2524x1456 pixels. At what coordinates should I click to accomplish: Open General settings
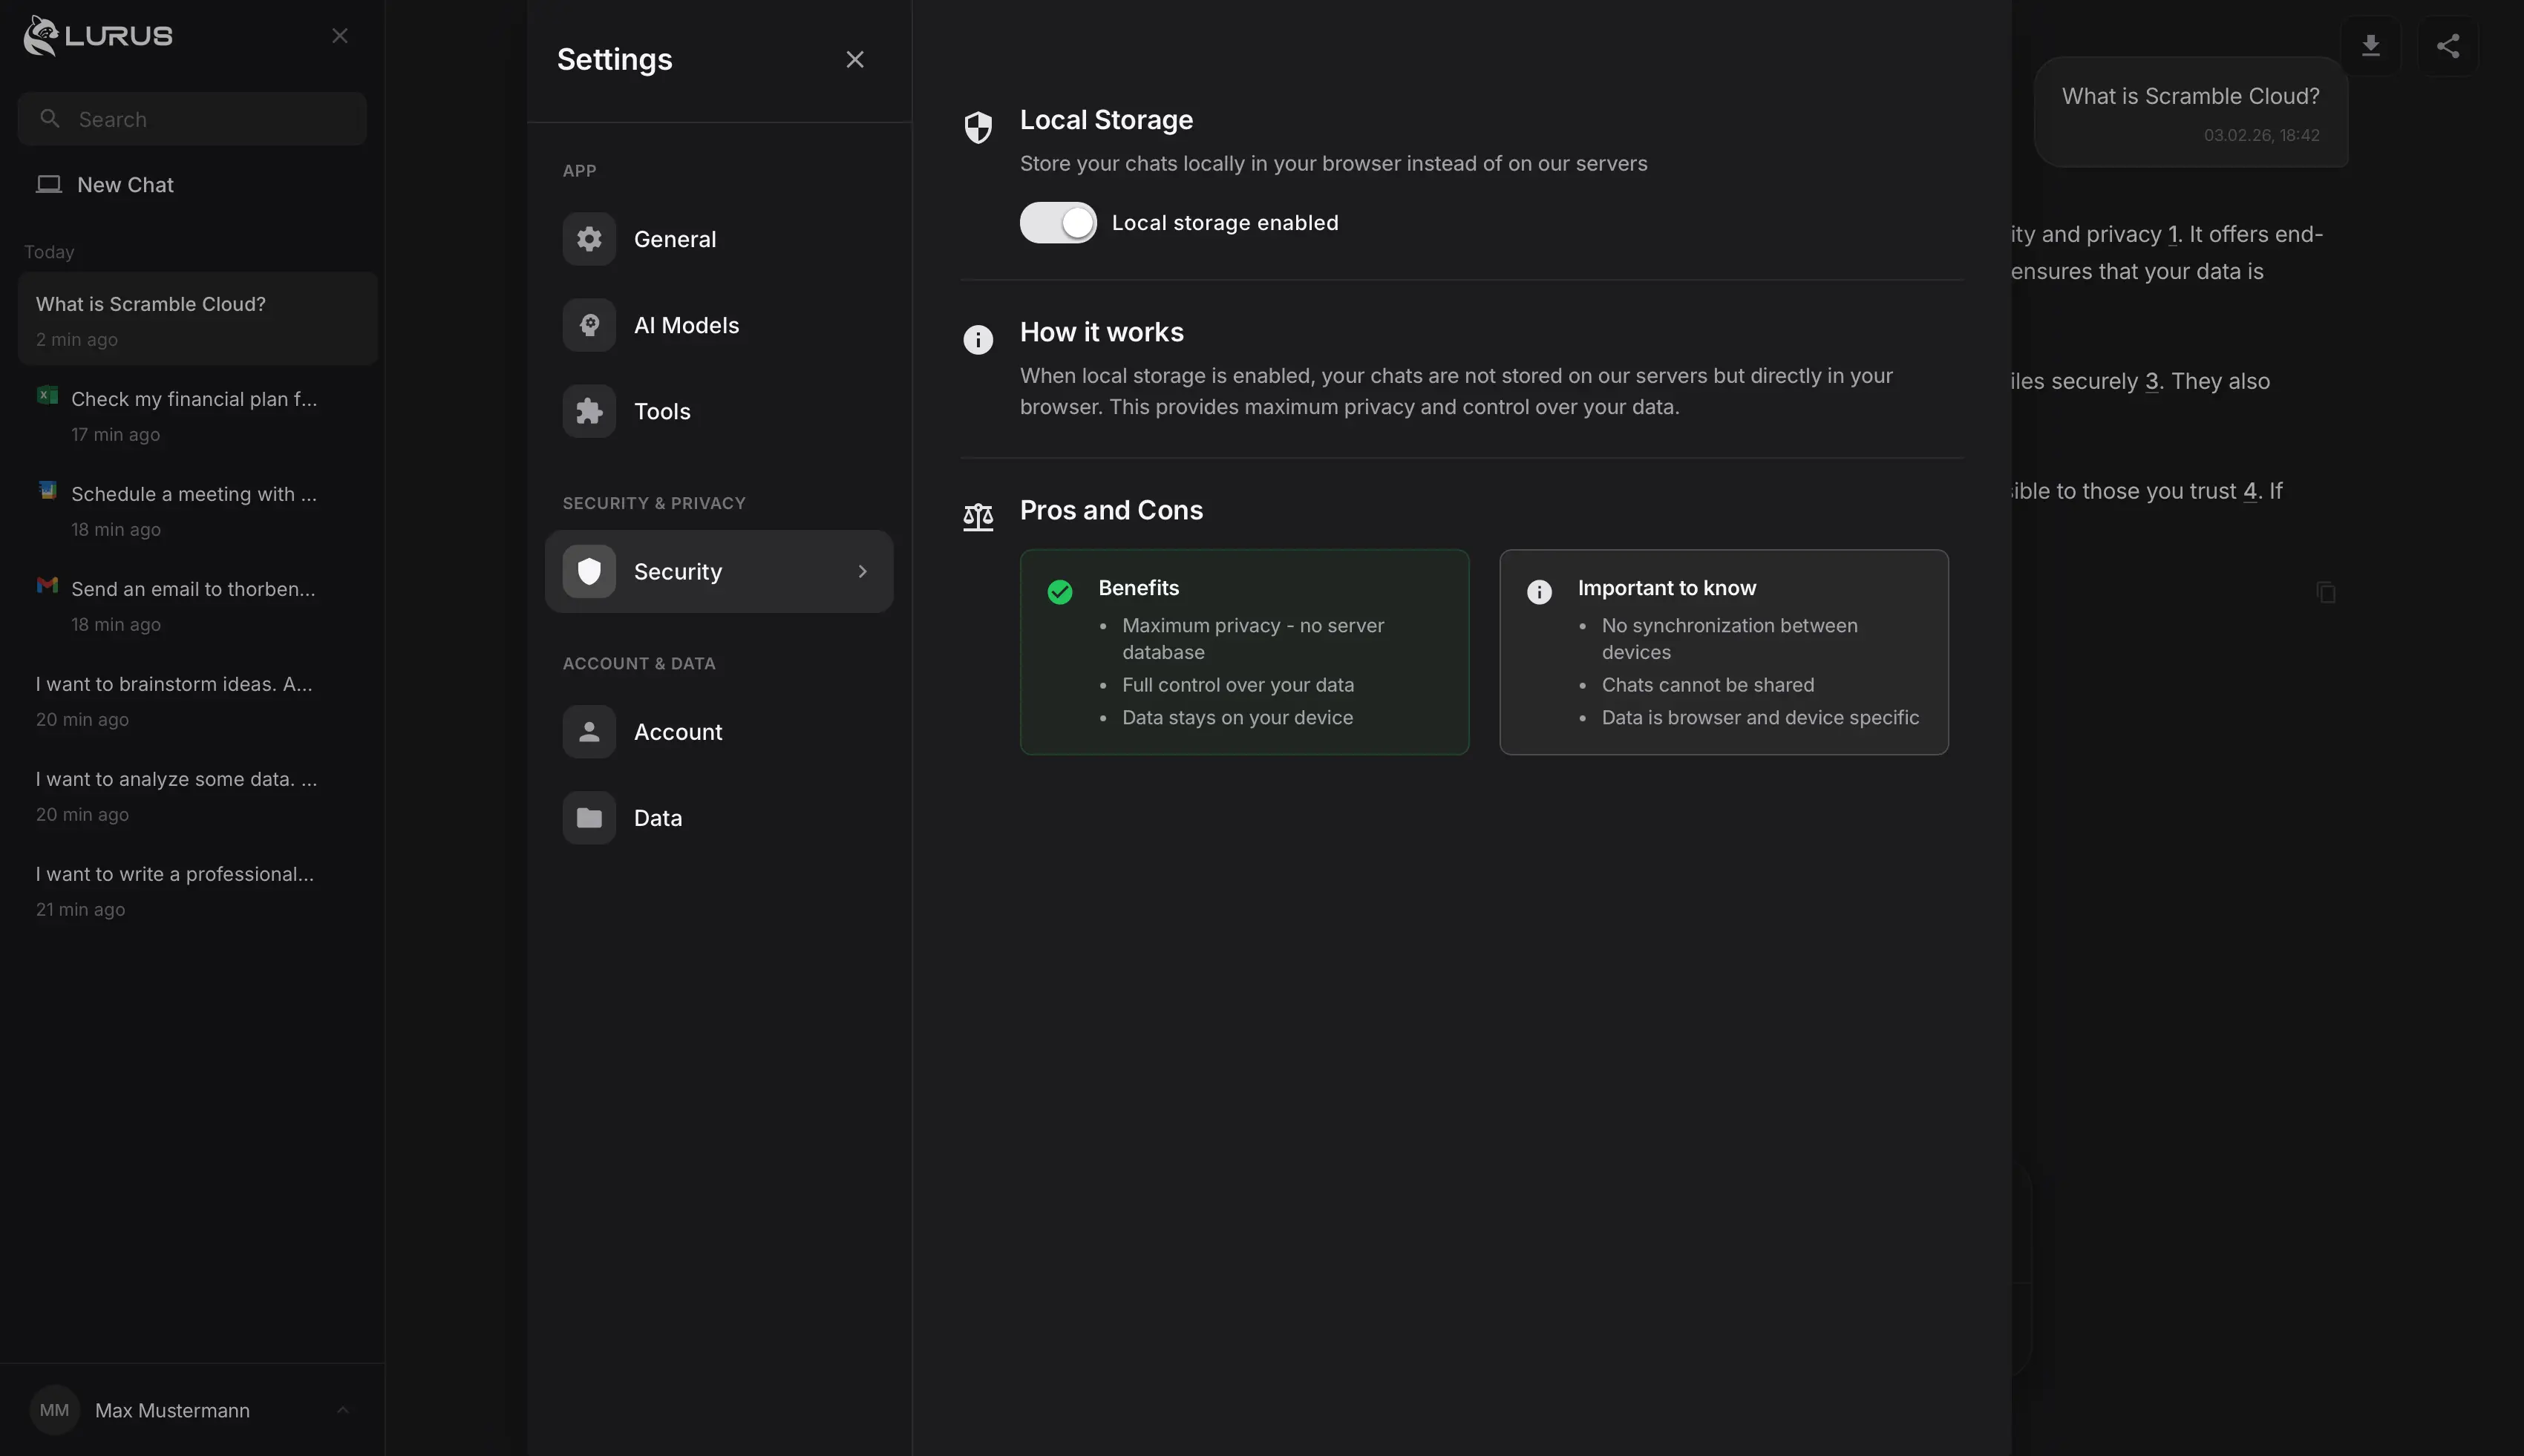675,238
